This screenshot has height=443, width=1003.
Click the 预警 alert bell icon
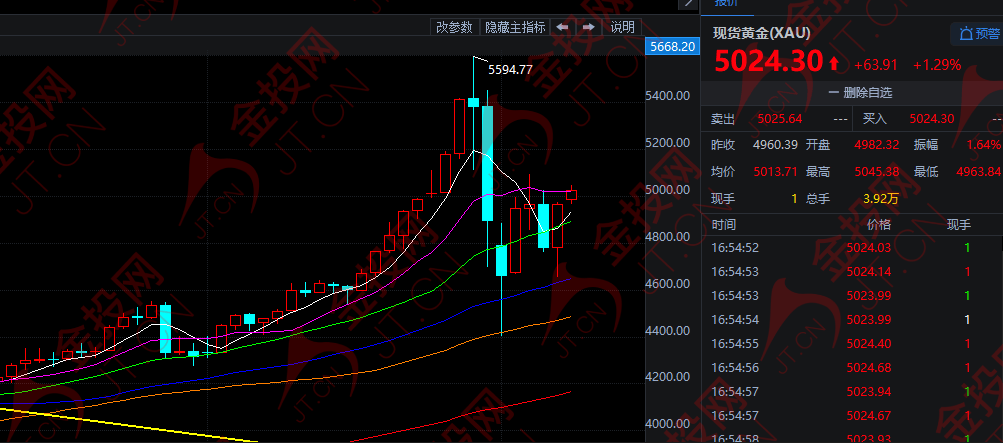(x=965, y=34)
